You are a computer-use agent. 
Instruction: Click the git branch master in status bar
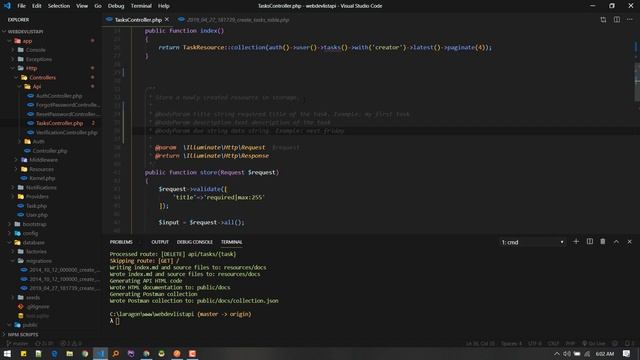pos(18,343)
